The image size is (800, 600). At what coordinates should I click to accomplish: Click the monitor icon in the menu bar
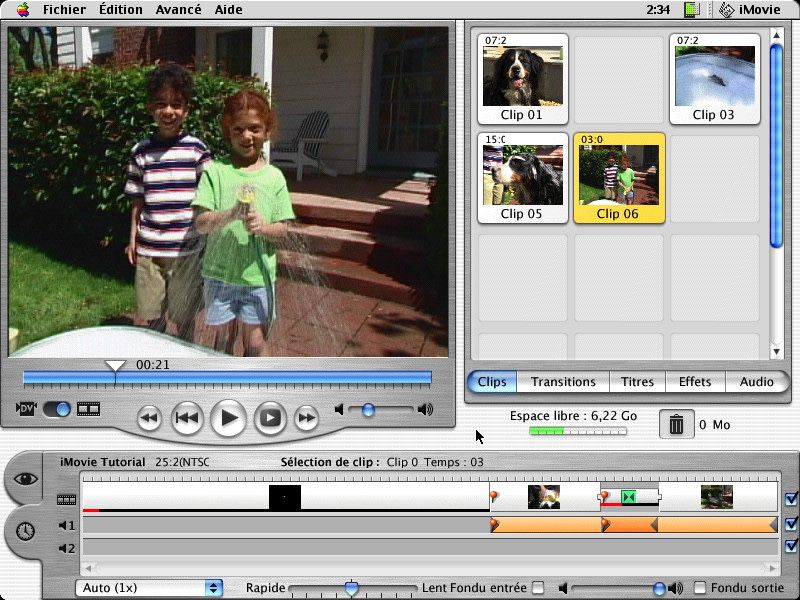point(692,9)
